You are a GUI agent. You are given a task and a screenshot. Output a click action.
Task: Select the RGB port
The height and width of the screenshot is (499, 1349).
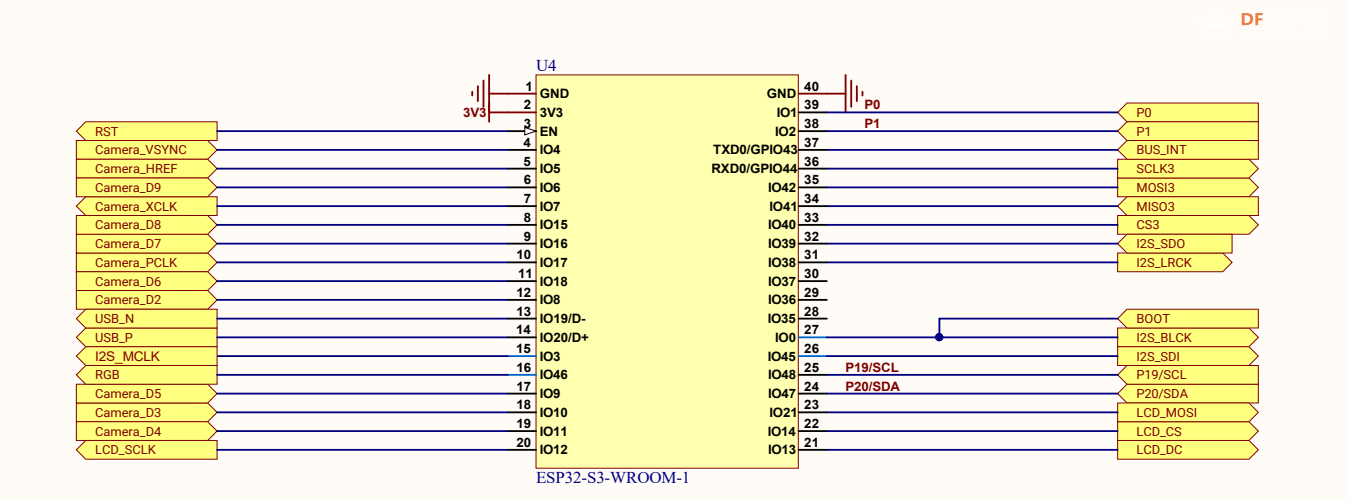click(147, 375)
